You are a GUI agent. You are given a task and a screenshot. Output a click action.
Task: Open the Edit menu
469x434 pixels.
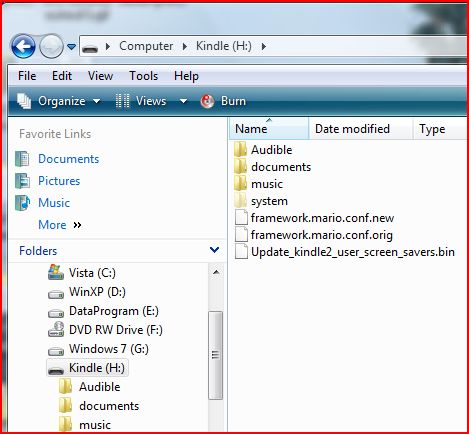(62, 76)
